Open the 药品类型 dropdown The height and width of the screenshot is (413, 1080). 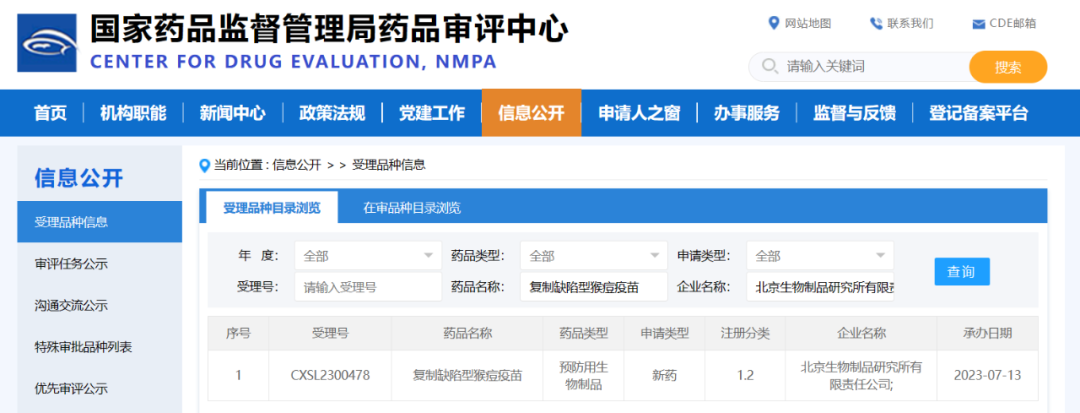point(594,256)
